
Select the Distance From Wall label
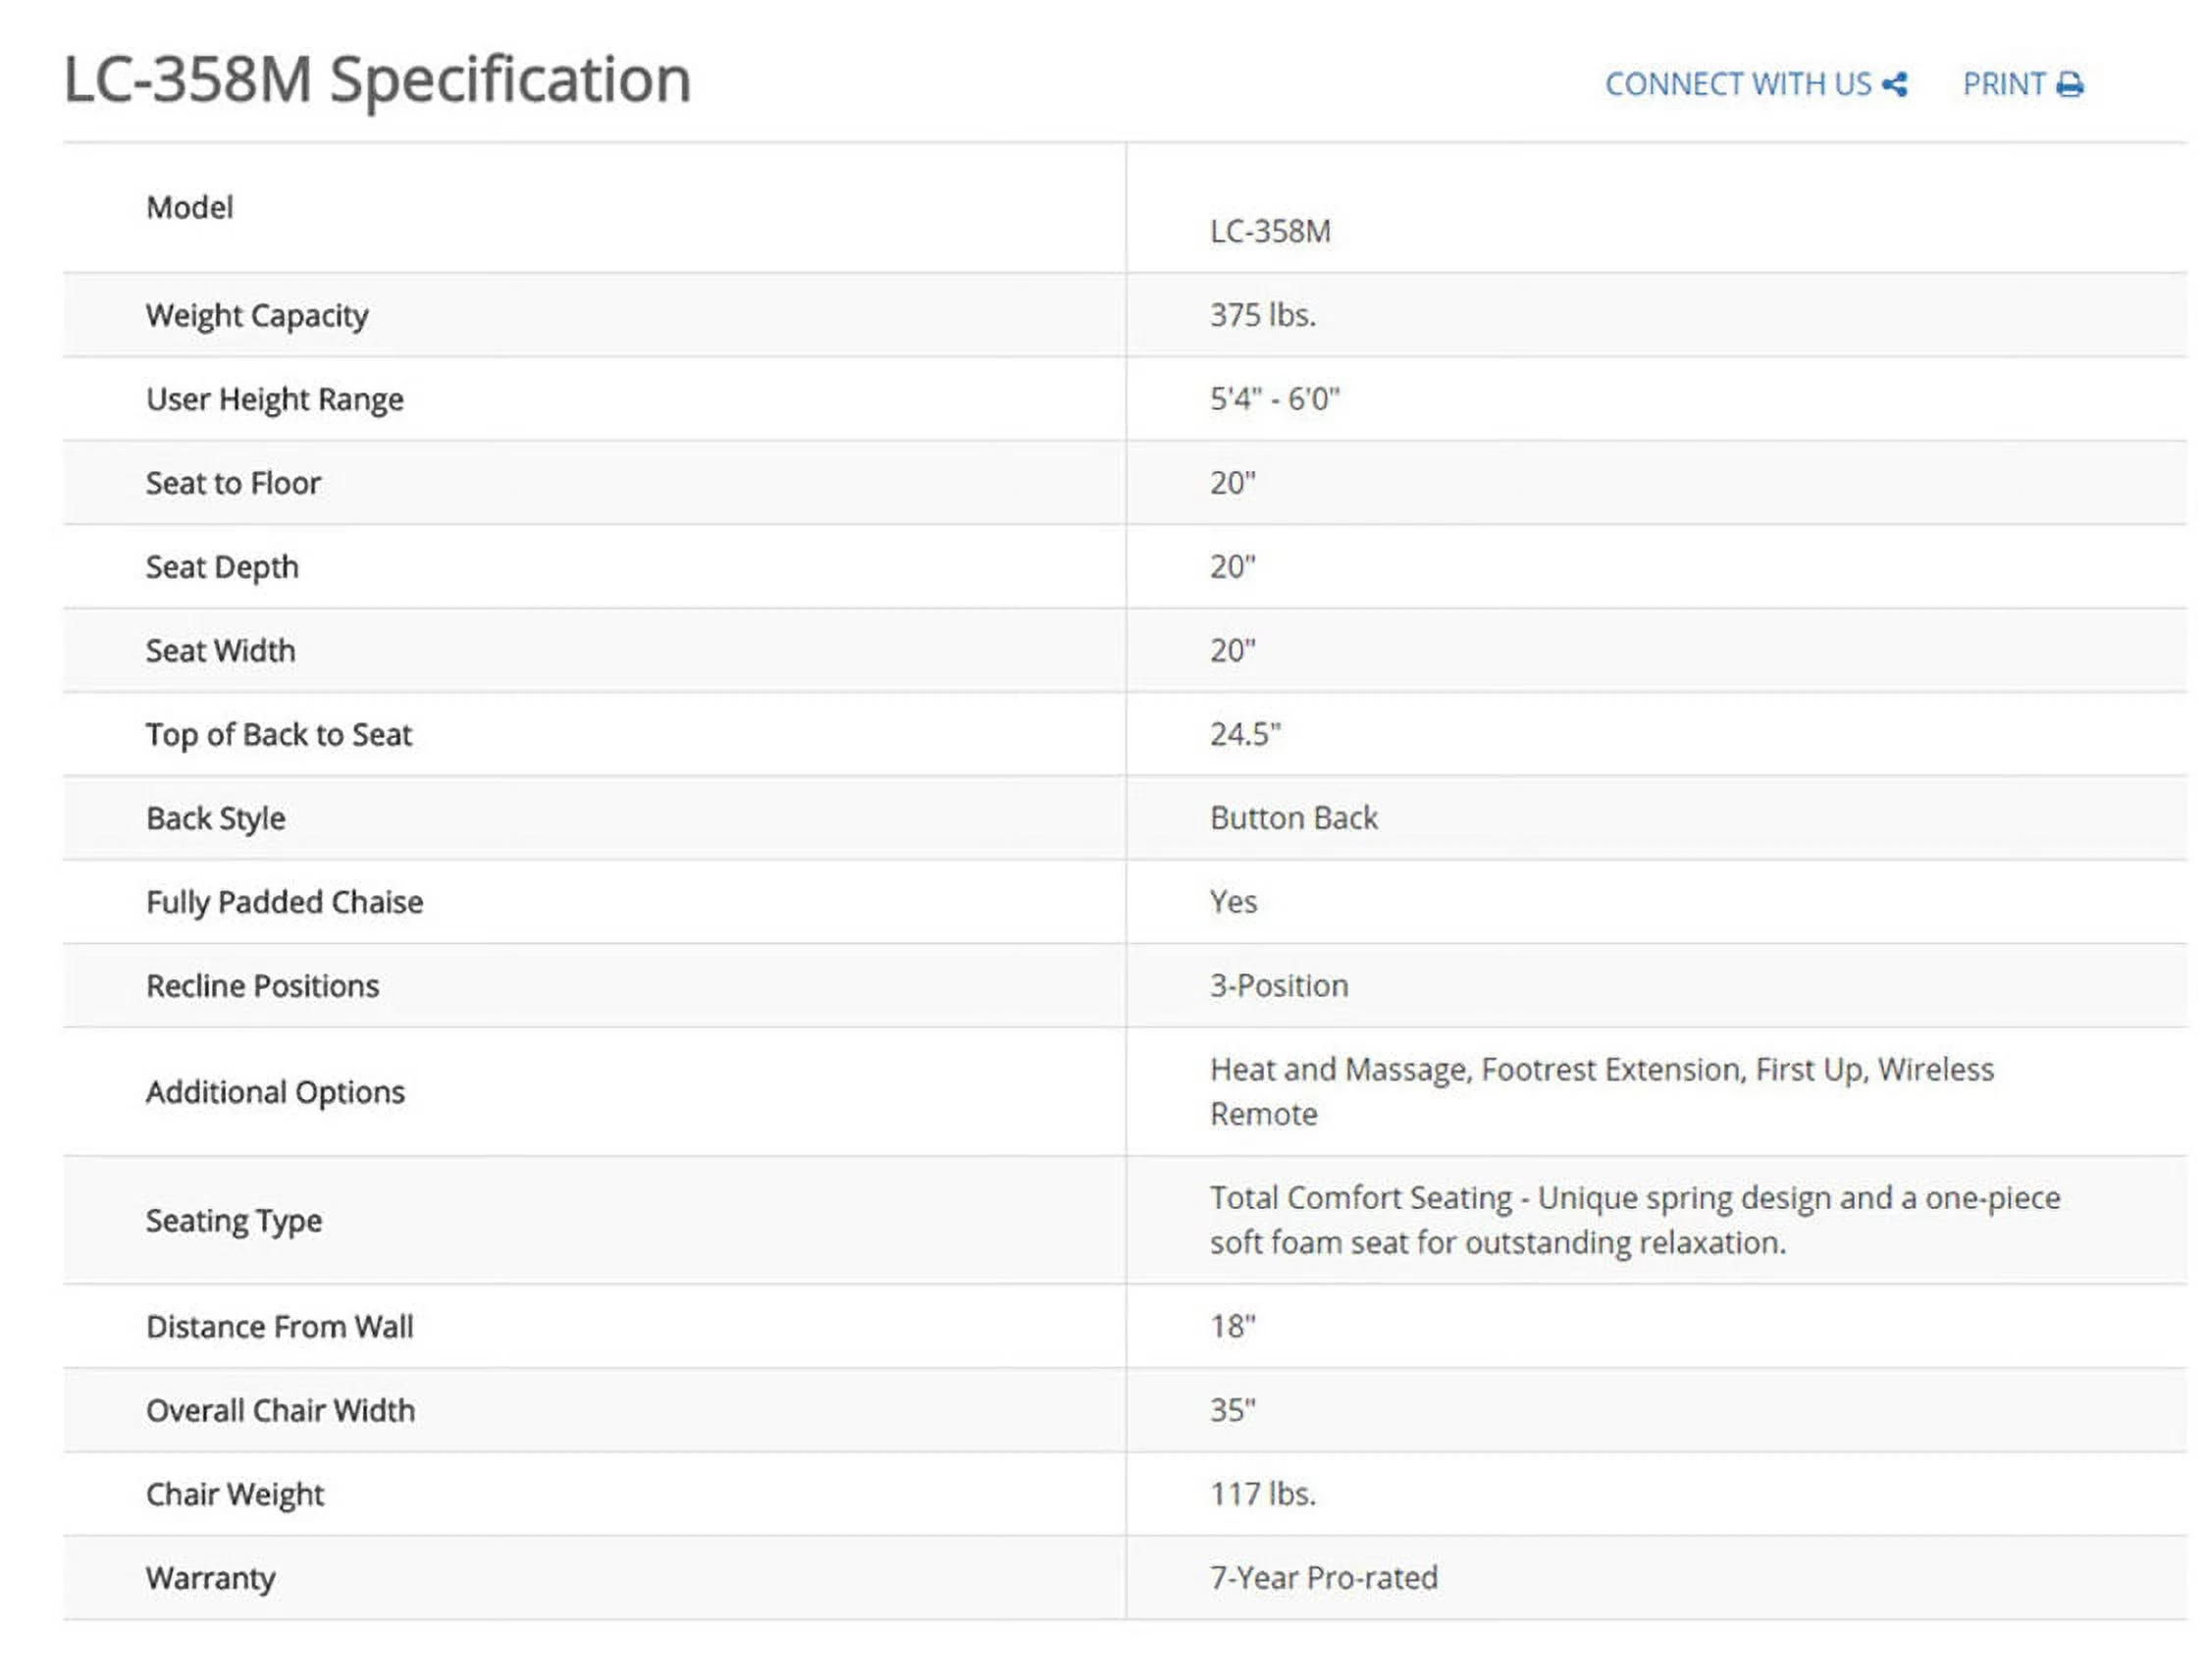[280, 1328]
